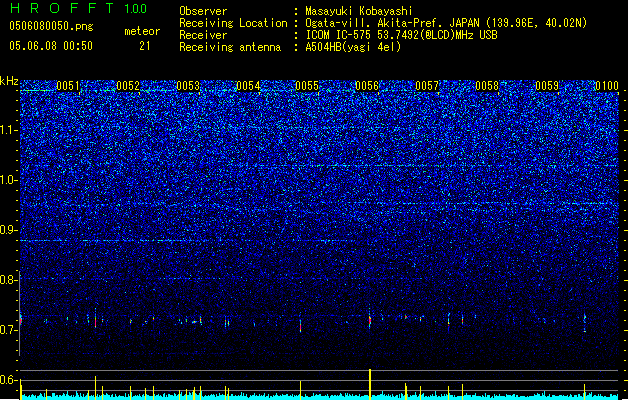The width and height of the screenshot is (629, 400).
Task: Click the 0100 time marker
Action: [x=607, y=85]
